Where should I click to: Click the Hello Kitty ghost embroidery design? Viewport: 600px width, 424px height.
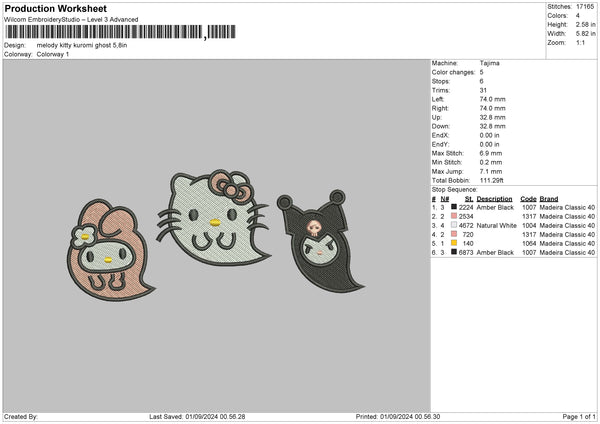(213, 218)
